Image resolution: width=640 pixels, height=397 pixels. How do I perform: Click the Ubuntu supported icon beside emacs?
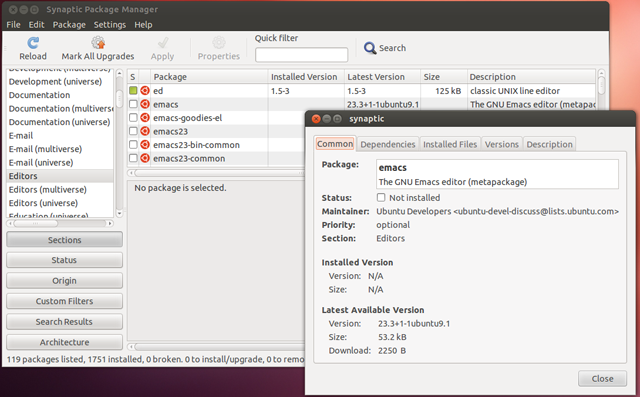pyautogui.click(x=145, y=104)
